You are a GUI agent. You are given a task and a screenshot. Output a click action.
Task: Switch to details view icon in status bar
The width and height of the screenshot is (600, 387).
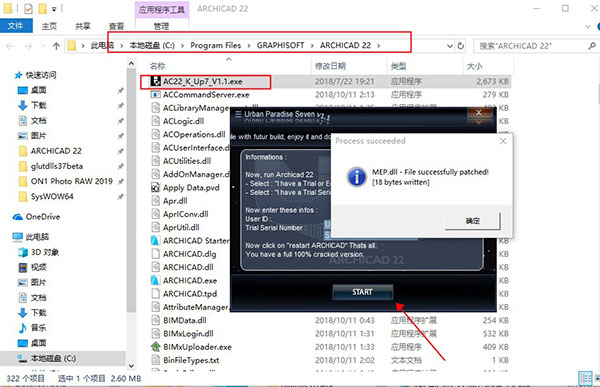coord(585,378)
